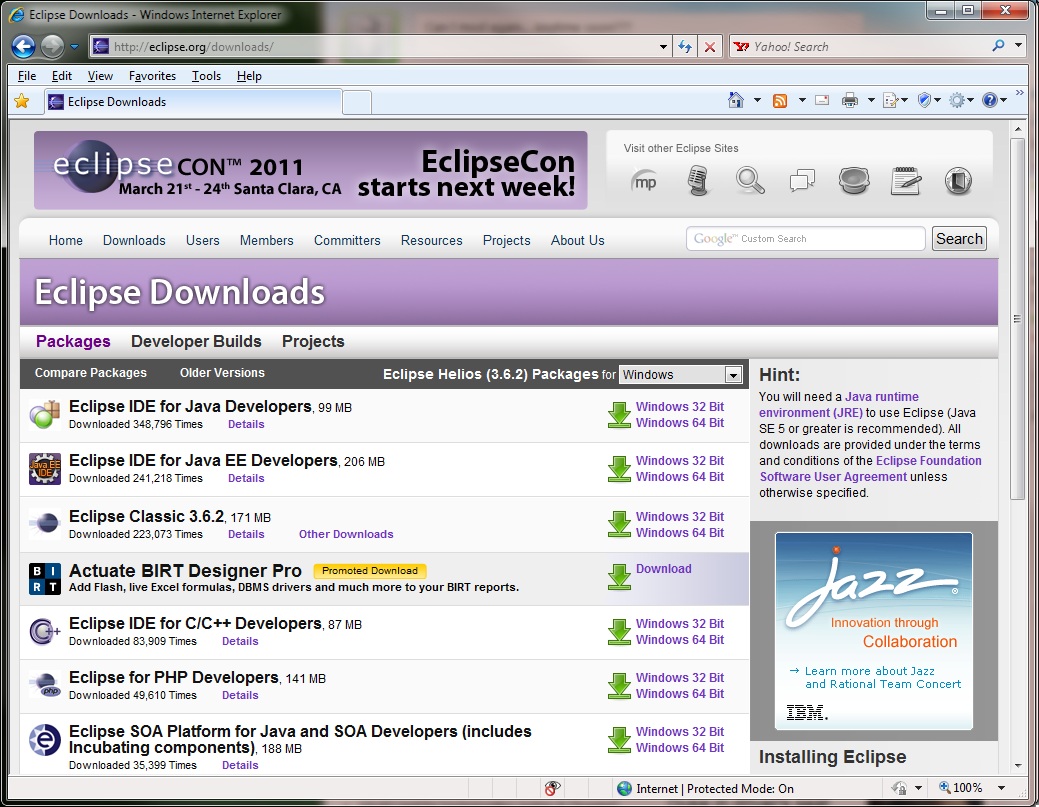This screenshot has width=1039, height=807.
Task: Click the browser Back arrow button
Action: pos(23,46)
